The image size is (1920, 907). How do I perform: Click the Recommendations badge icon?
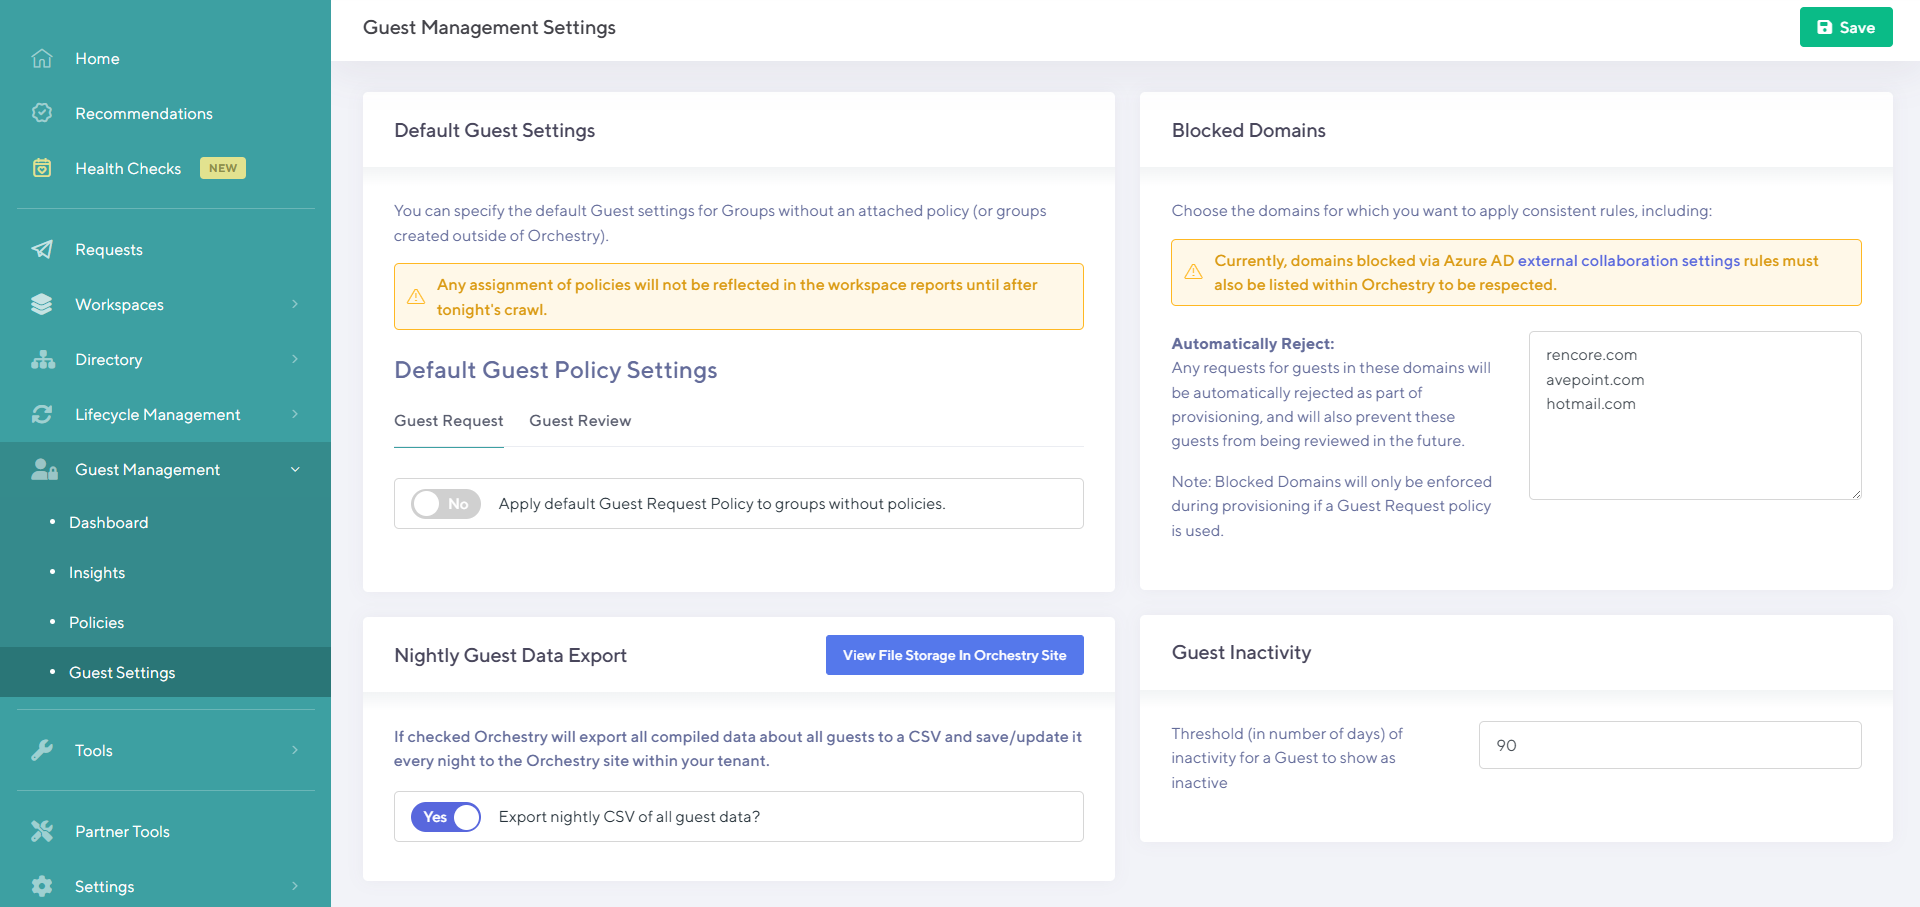pyautogui.click(x=42, y=114)
